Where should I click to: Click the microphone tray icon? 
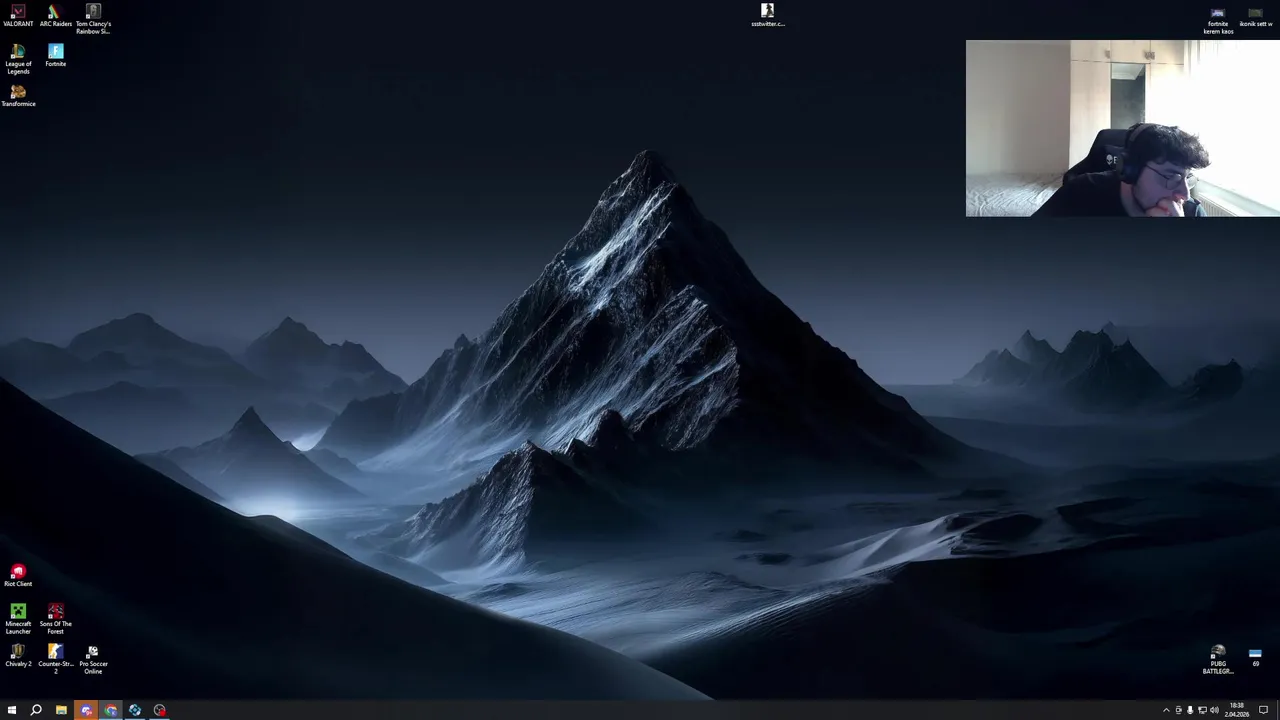(1190, 710)
